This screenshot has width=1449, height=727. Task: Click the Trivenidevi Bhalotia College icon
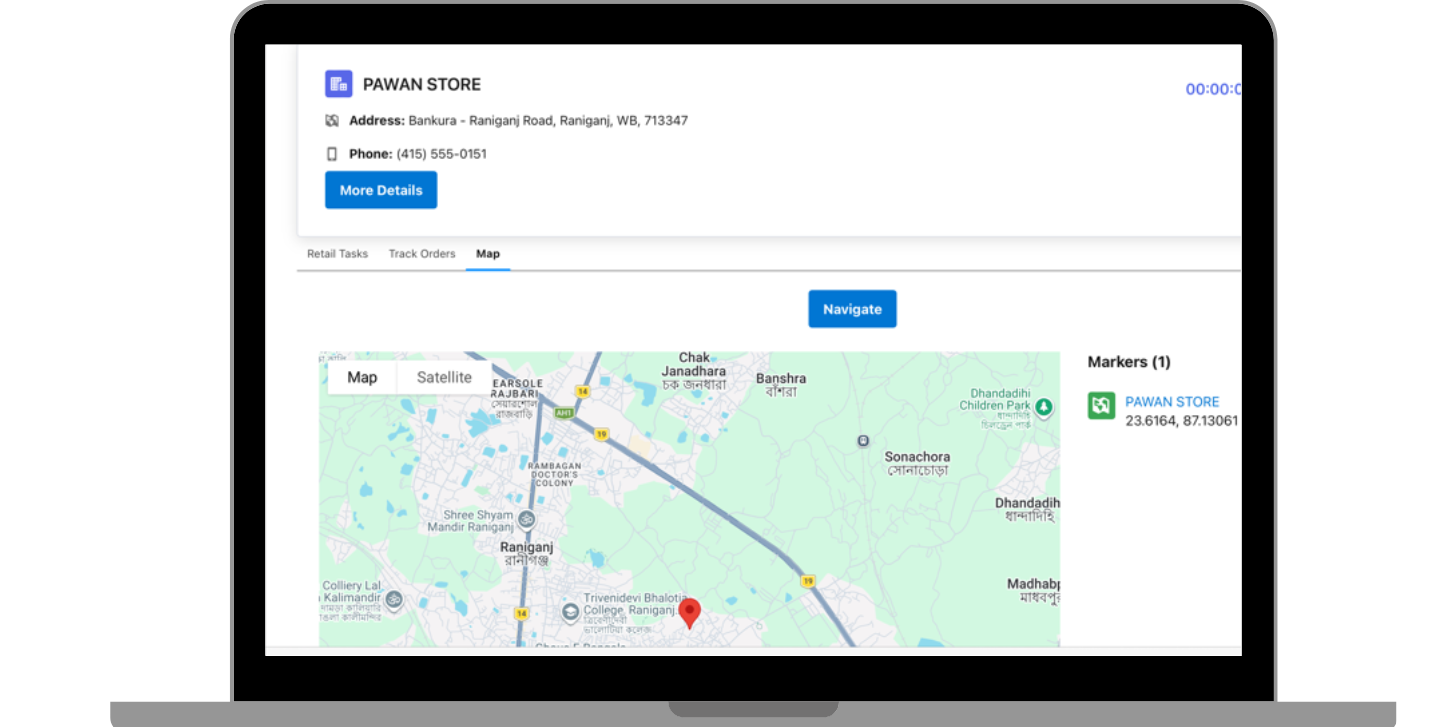(x=570, y=611)
